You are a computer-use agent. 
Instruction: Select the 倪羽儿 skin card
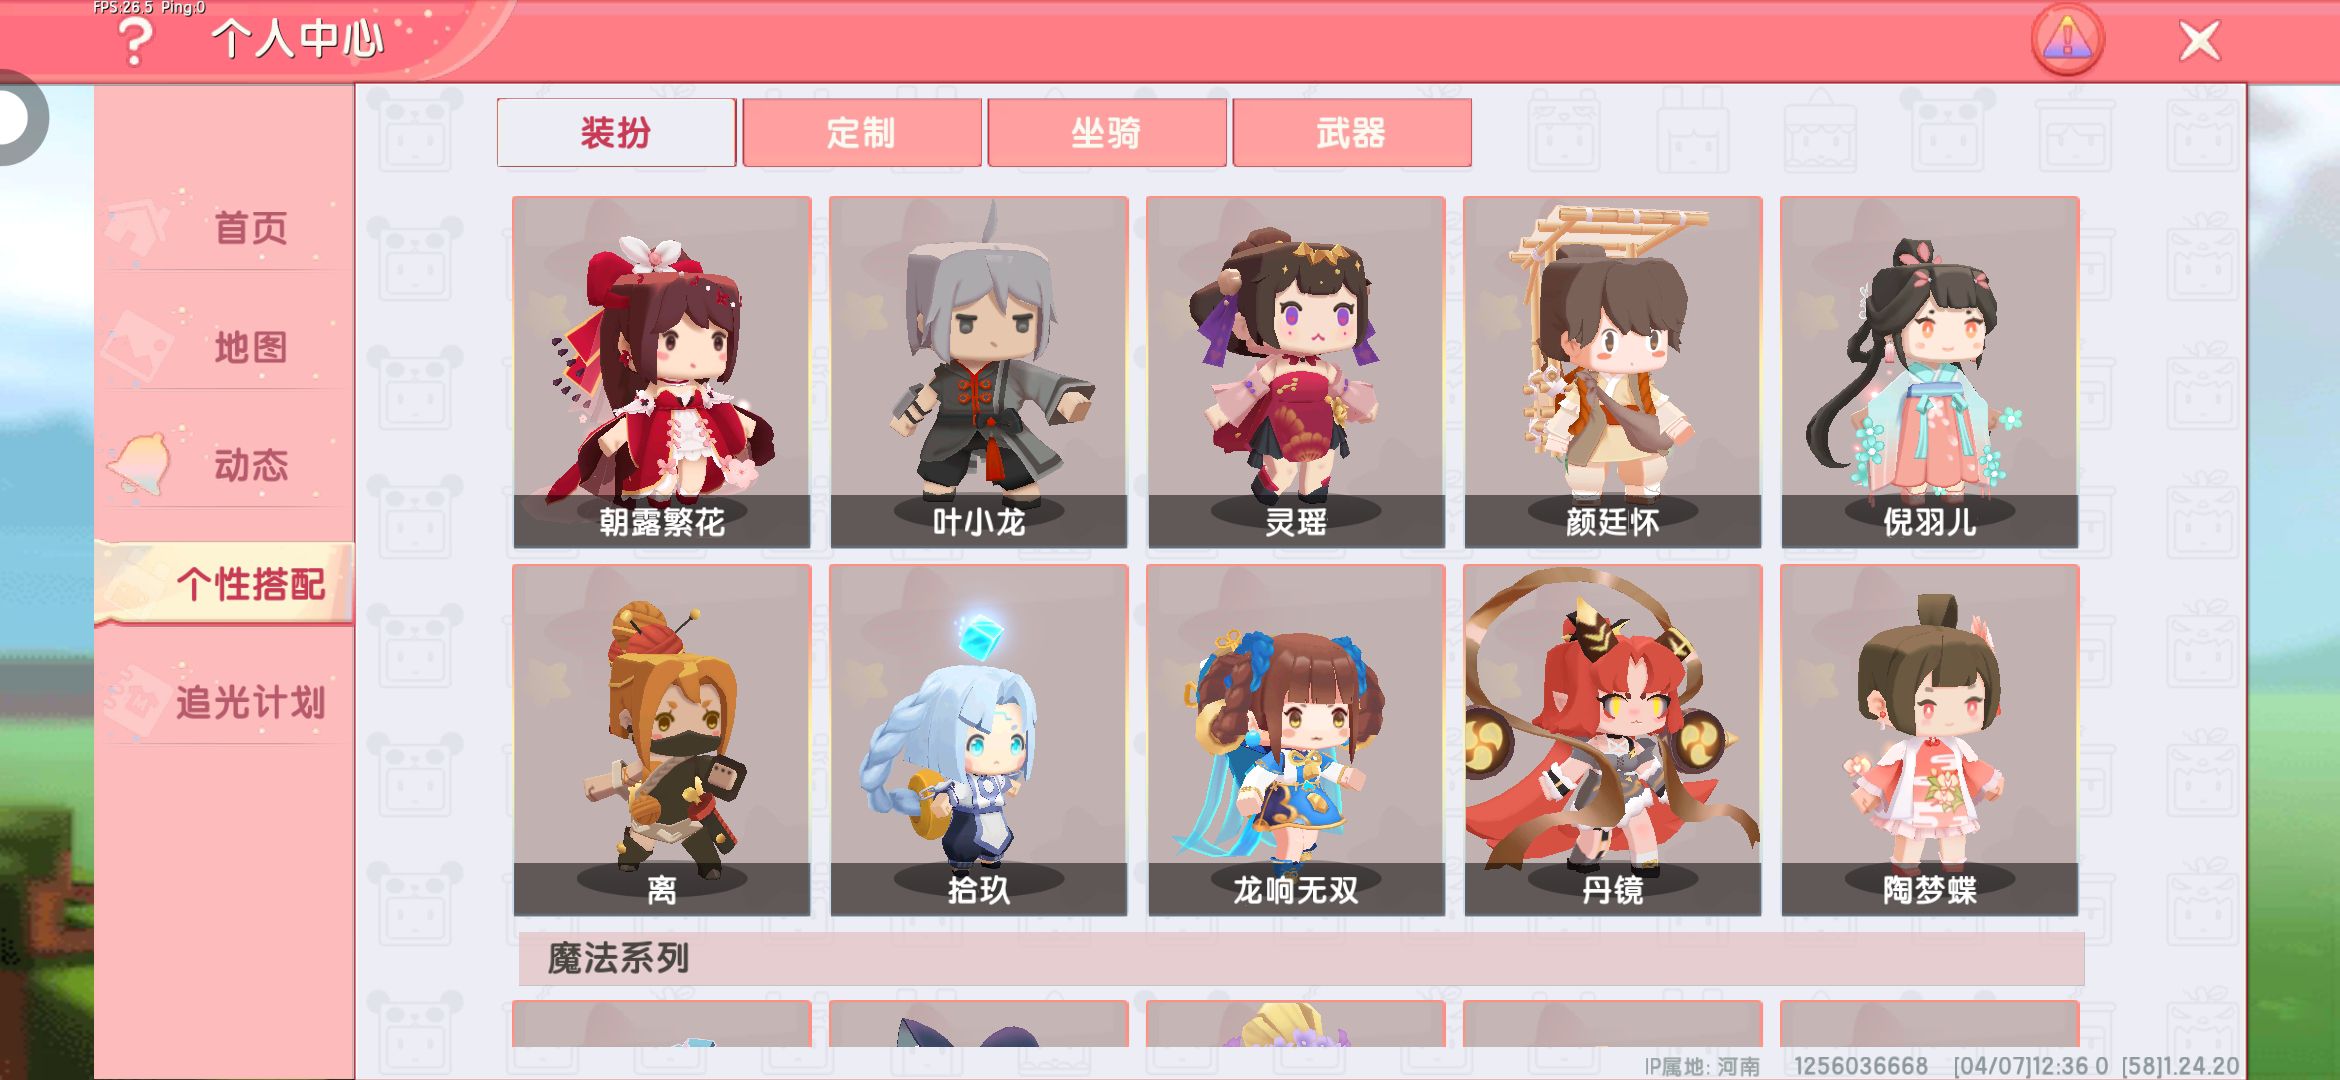tap(1930, 372)
